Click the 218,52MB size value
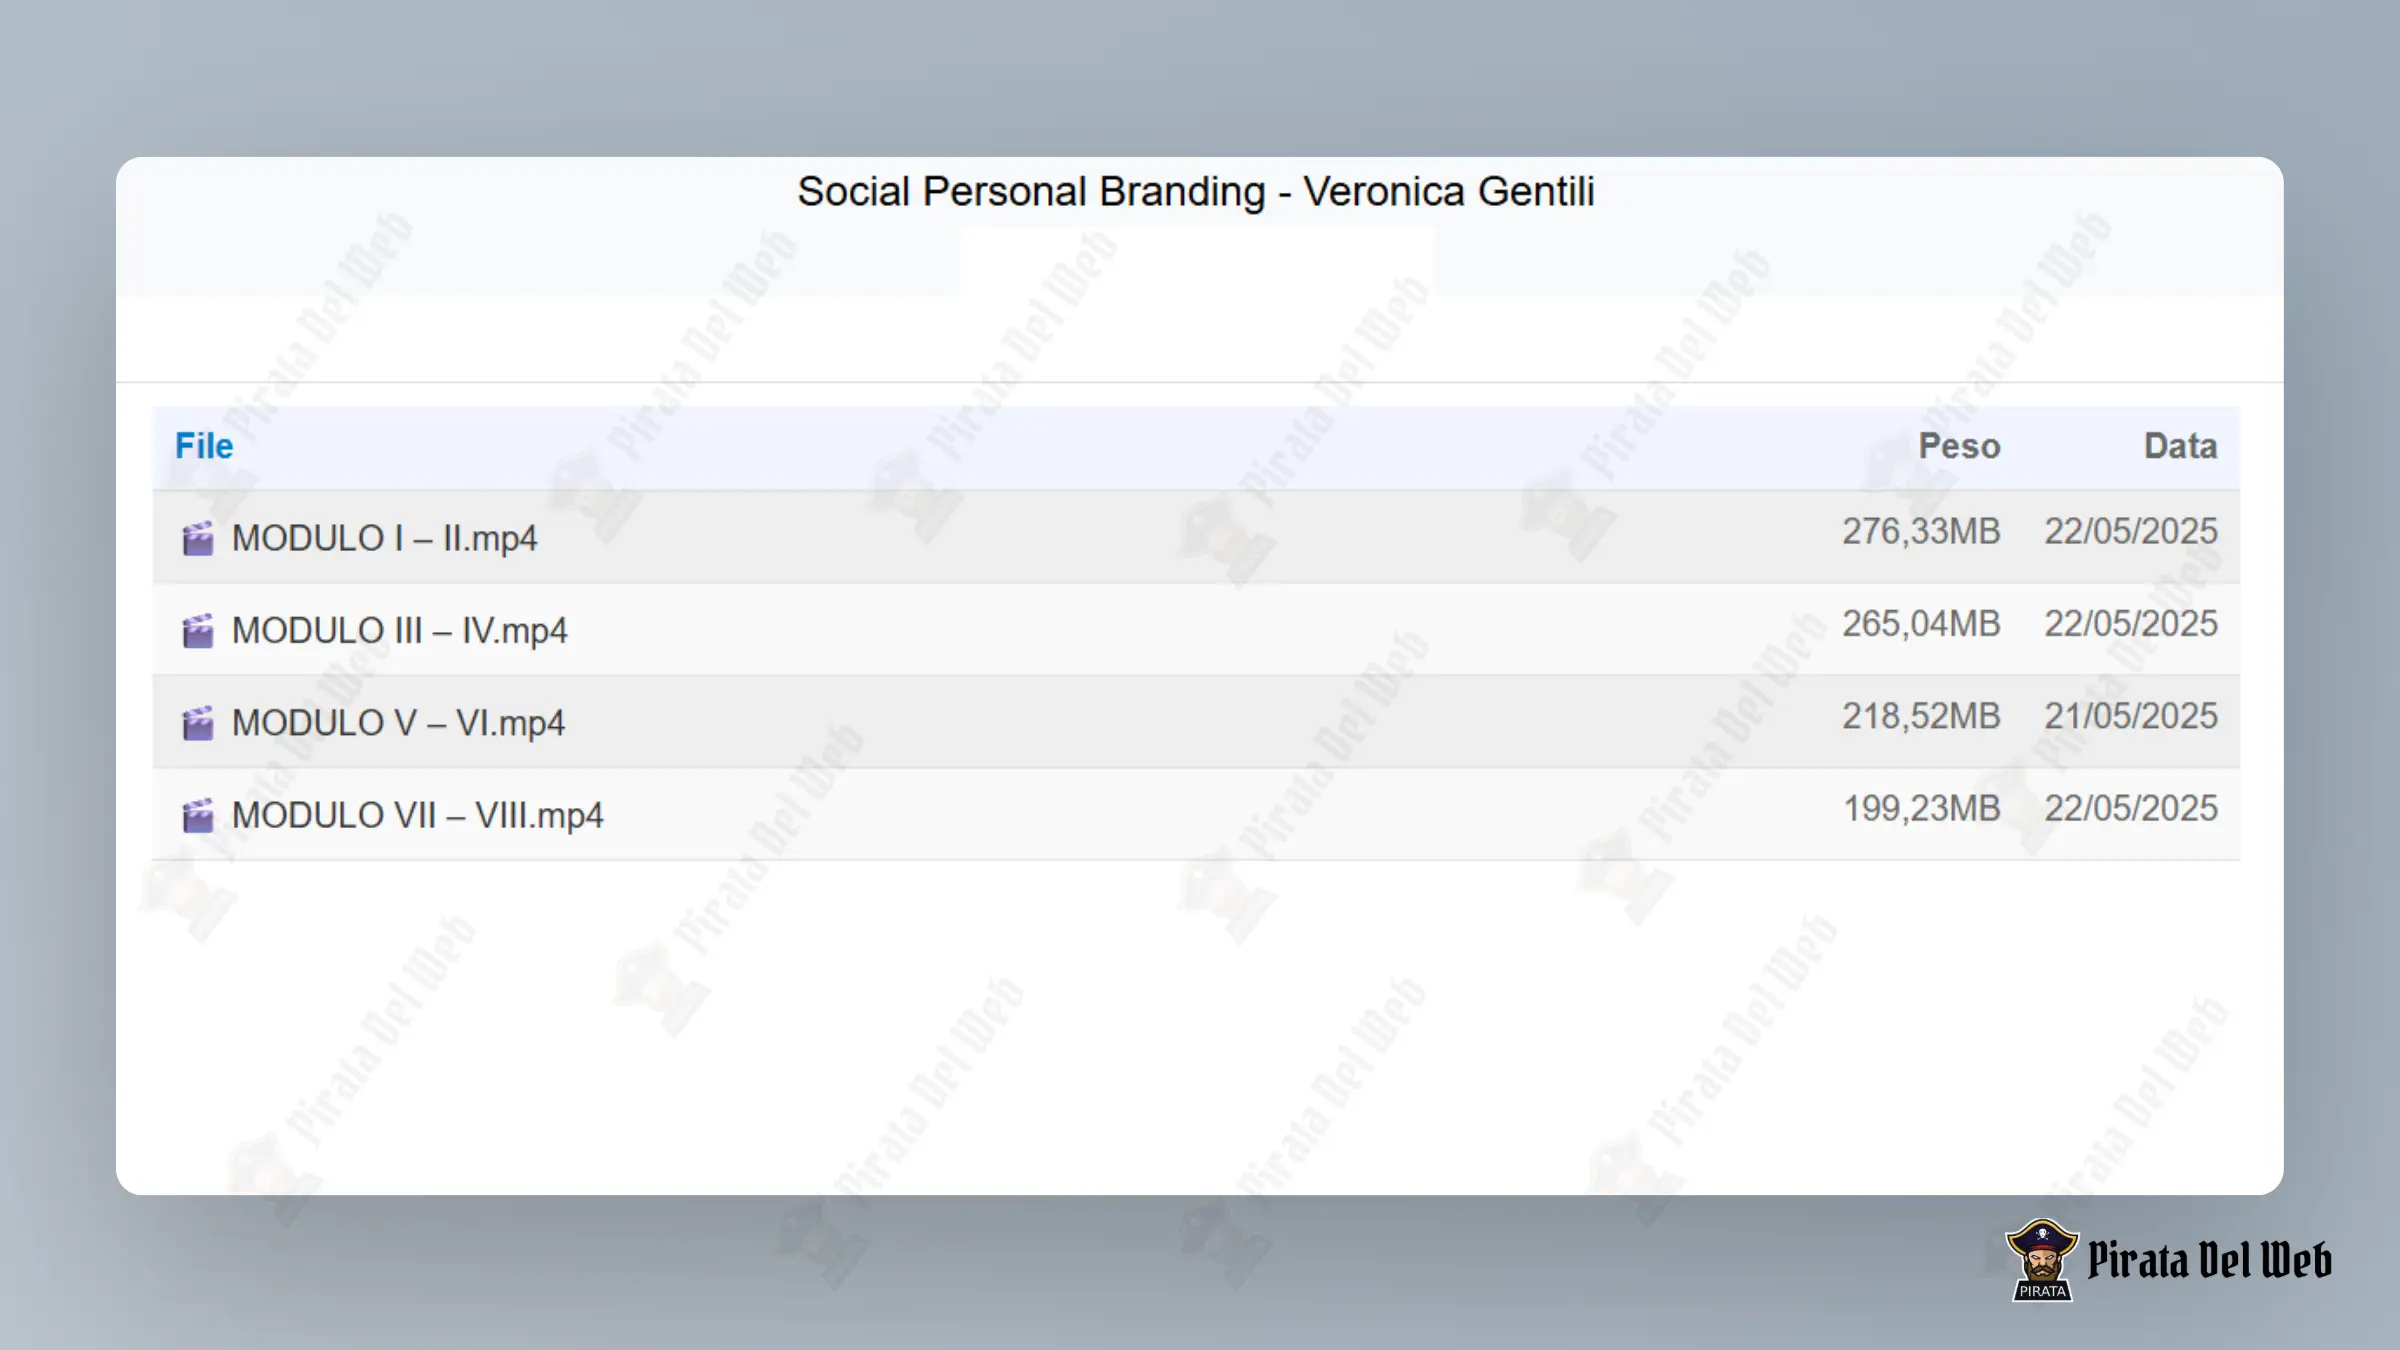This screenshot has height=1350, width=2400. point(1921,716)
